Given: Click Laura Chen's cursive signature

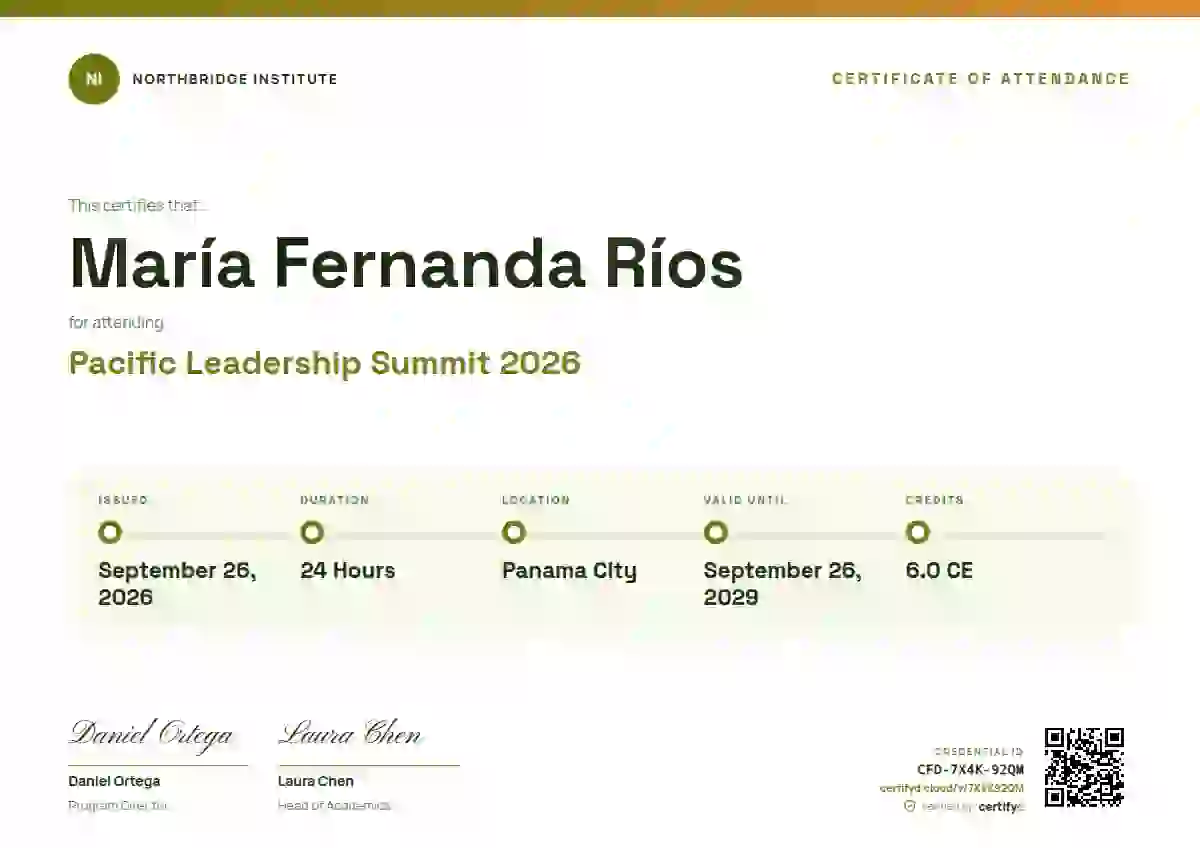Looking at the screenshot, I should click(350, 734).
